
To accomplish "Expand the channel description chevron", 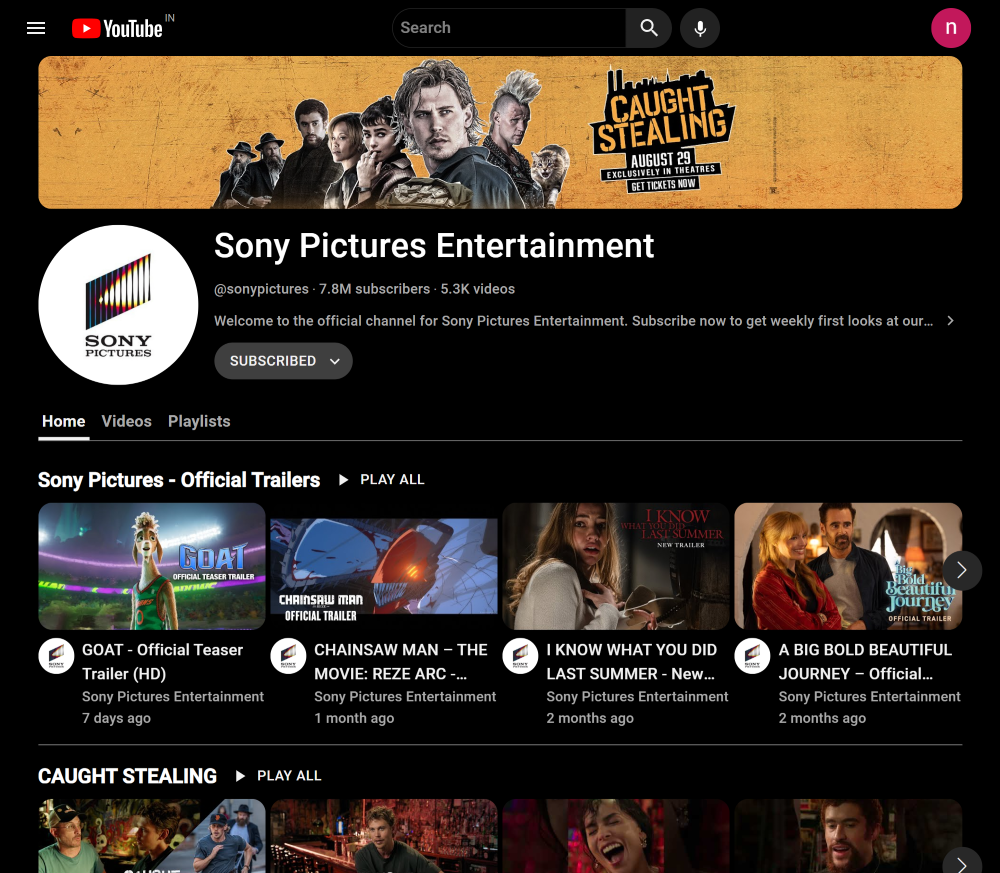I will click(950, 321).
